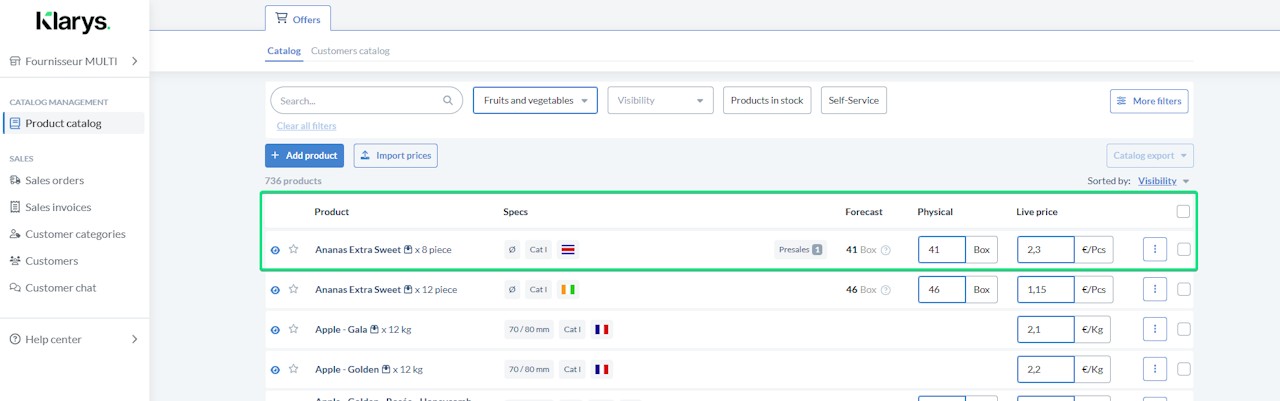Favorite Ananas Extra Sweet x 8 piece

293,249
